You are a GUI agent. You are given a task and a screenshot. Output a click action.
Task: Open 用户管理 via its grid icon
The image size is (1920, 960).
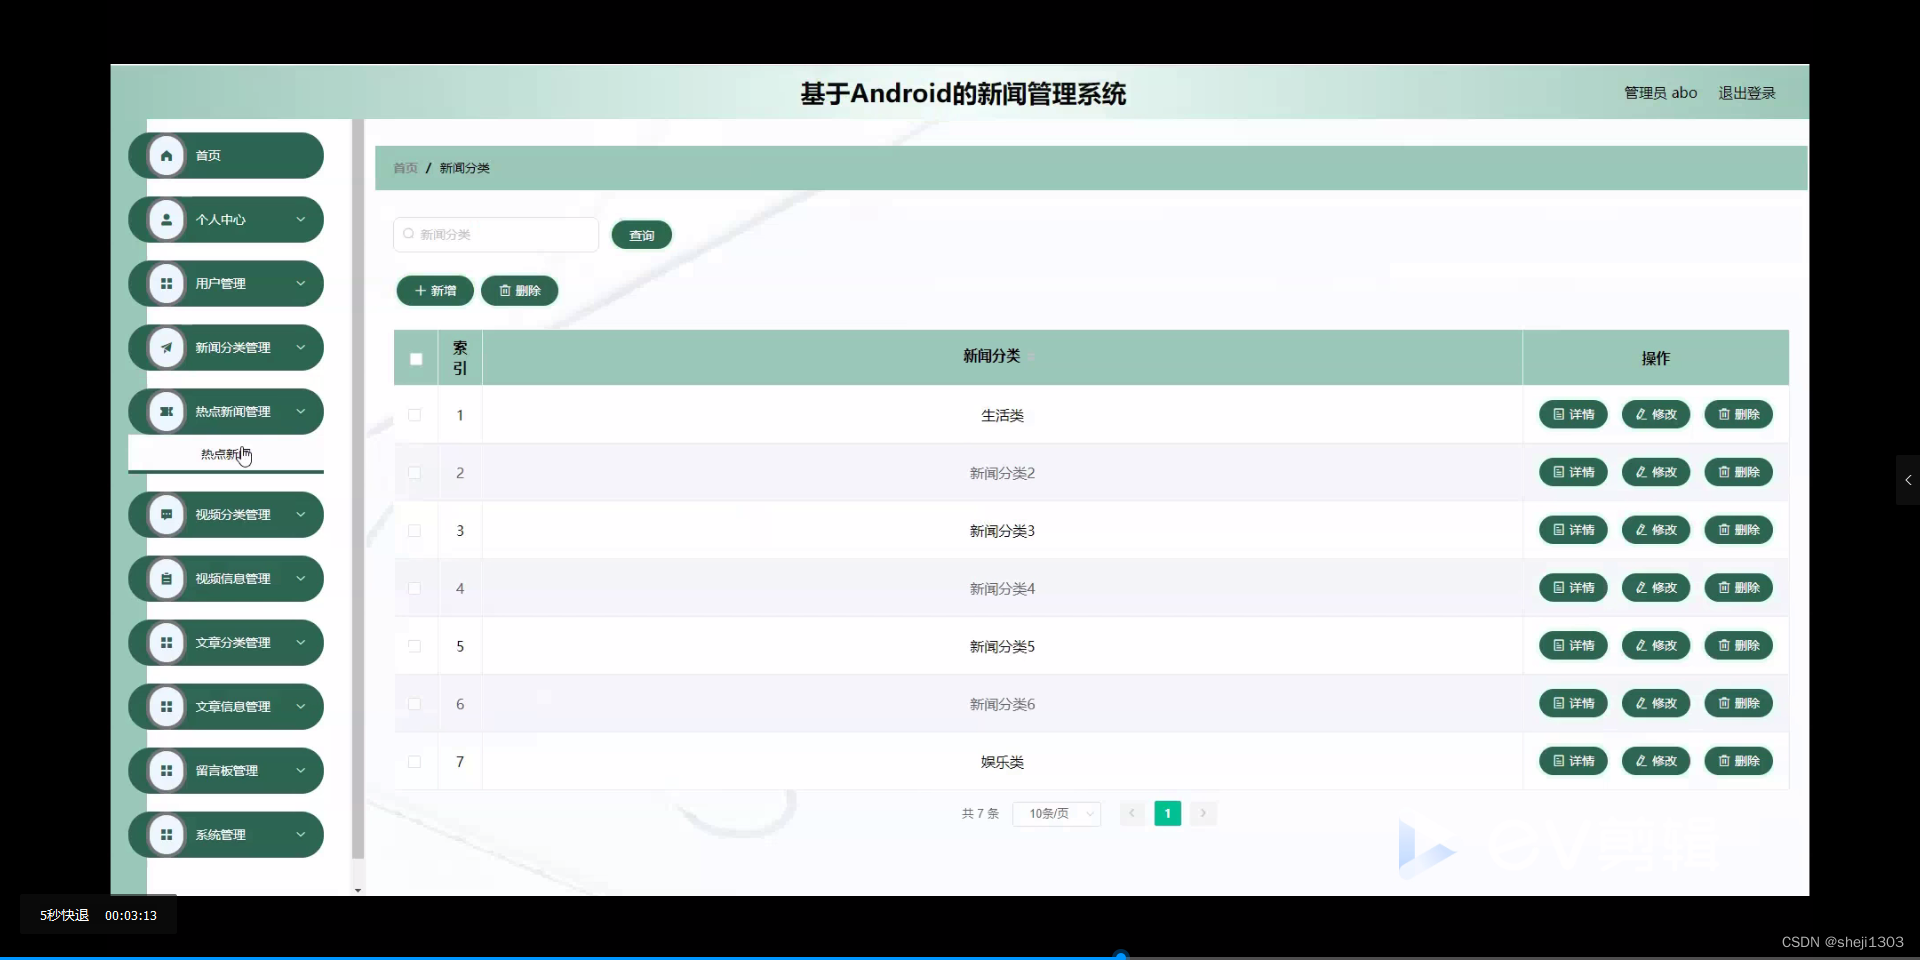pyautogui.click(x=166, y=283)
